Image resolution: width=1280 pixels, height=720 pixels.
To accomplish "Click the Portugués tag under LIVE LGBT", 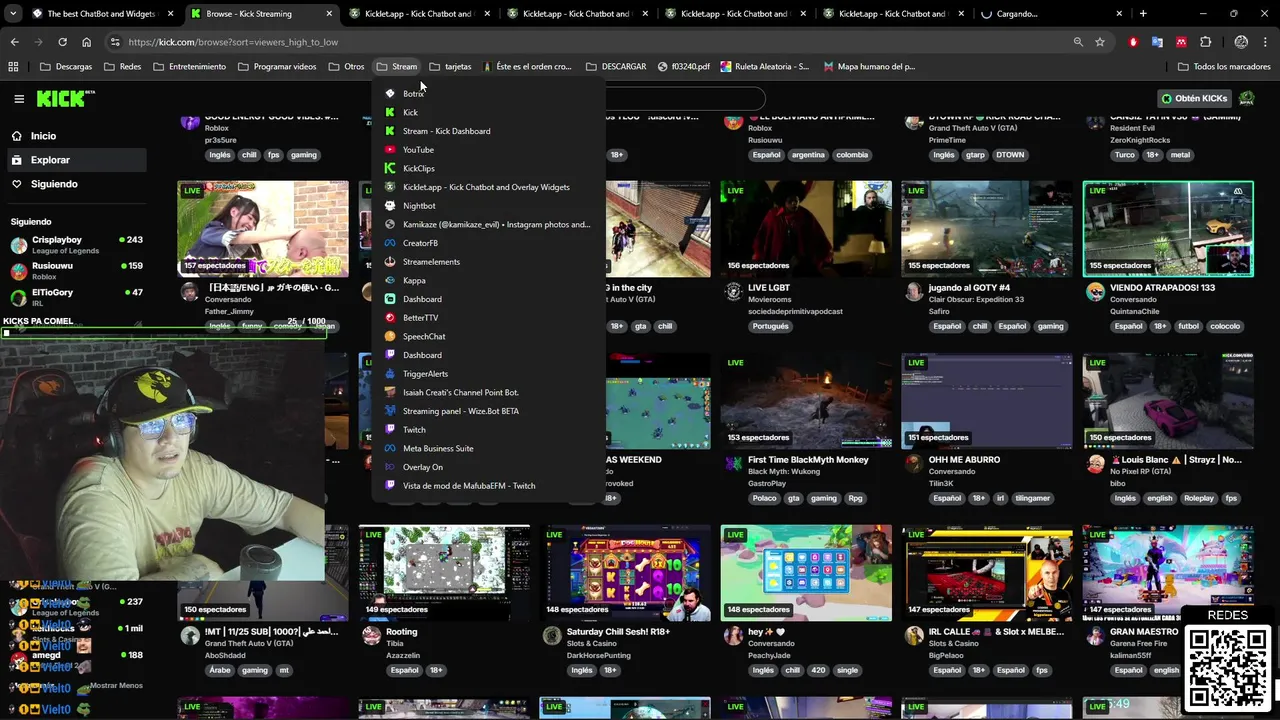I will (771, 326).
